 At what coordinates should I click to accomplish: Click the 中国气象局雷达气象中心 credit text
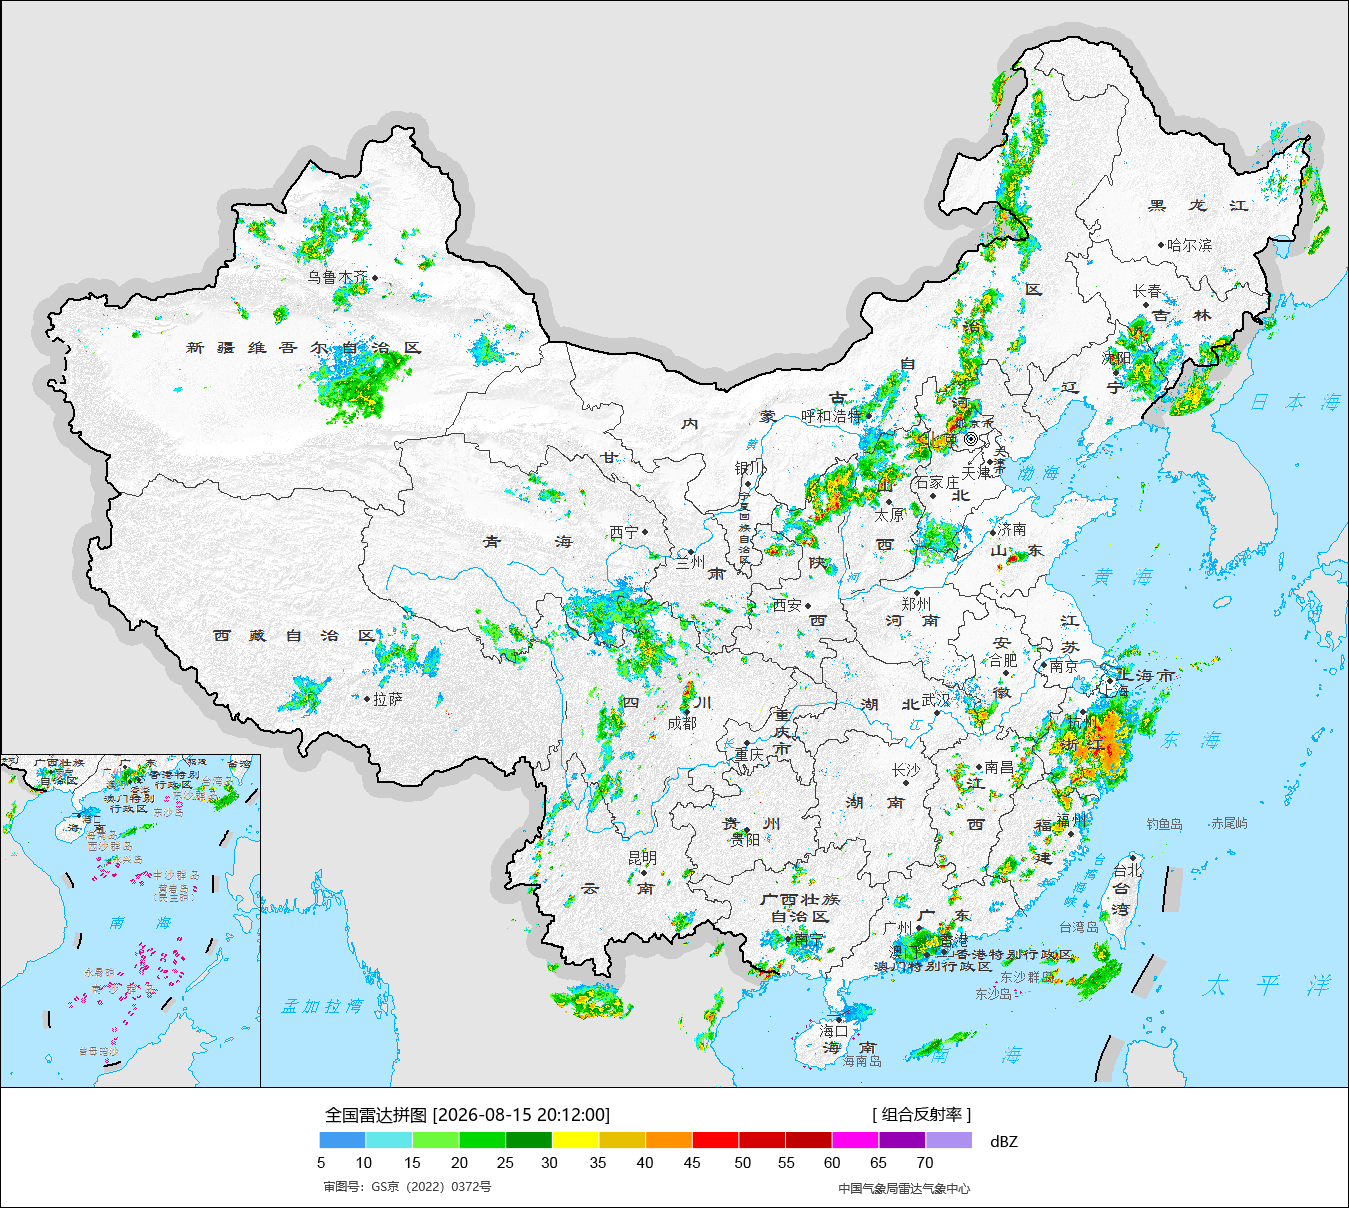pos(904,1188)
